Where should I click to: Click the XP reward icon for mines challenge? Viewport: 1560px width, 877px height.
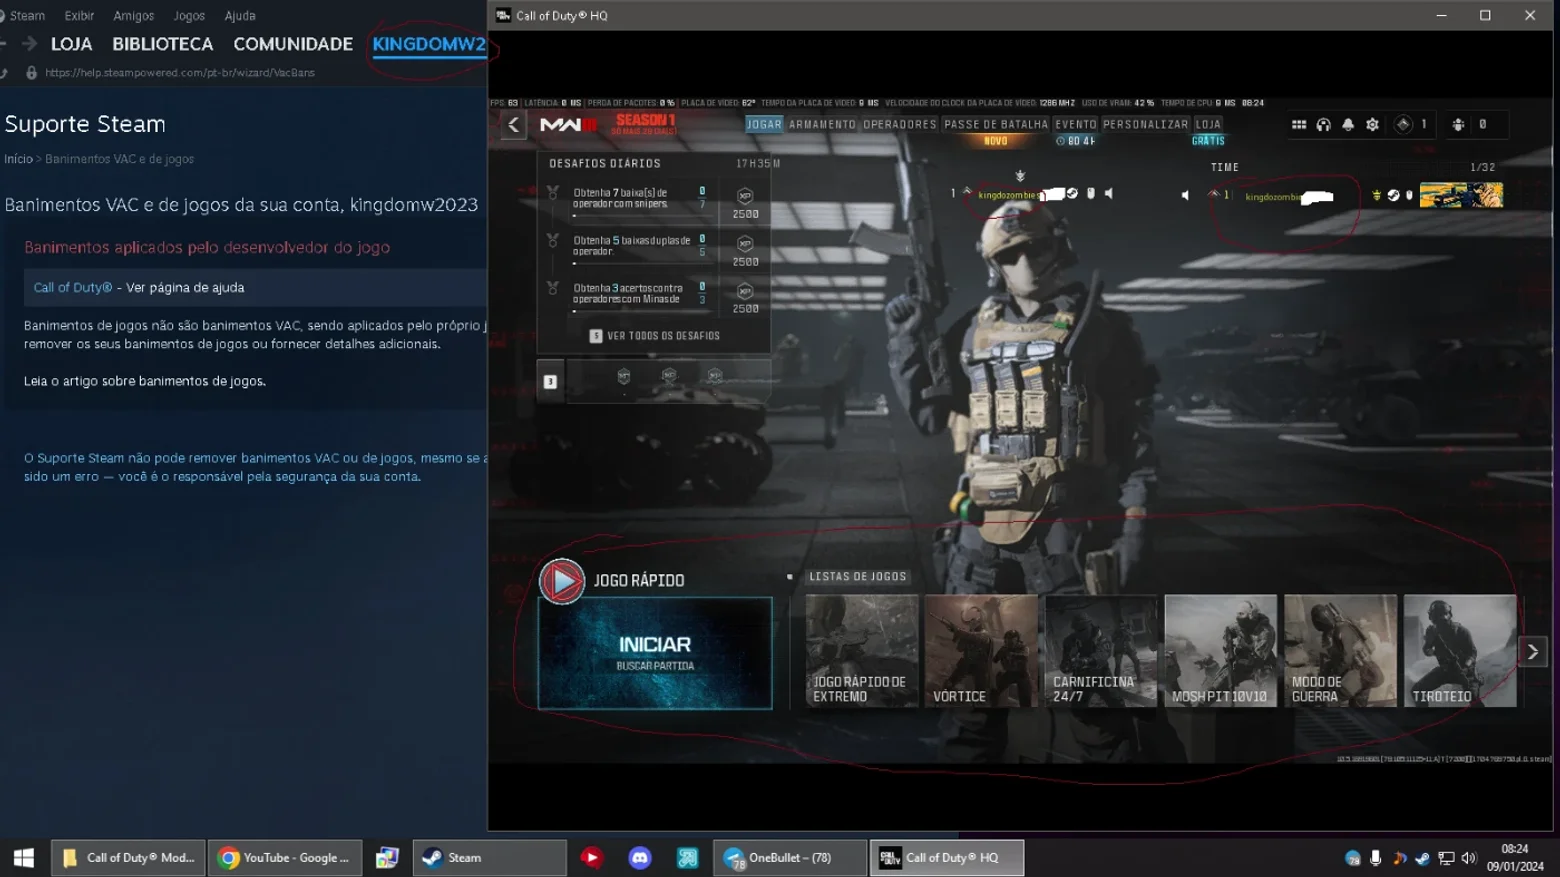tap(745, 291)
